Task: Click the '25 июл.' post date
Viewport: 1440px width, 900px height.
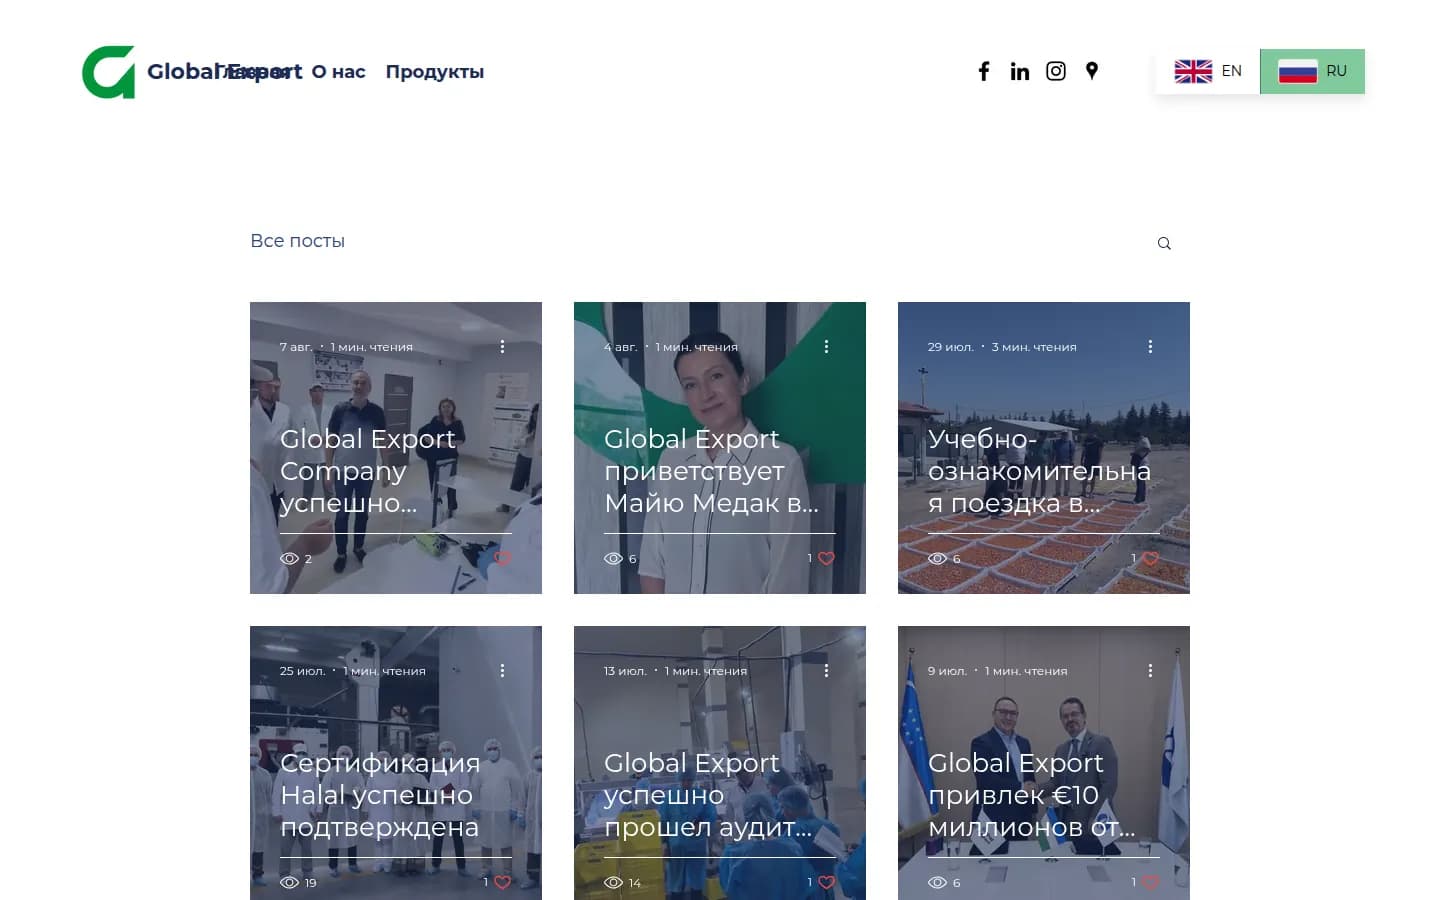Action: click(x=302, y=671)
